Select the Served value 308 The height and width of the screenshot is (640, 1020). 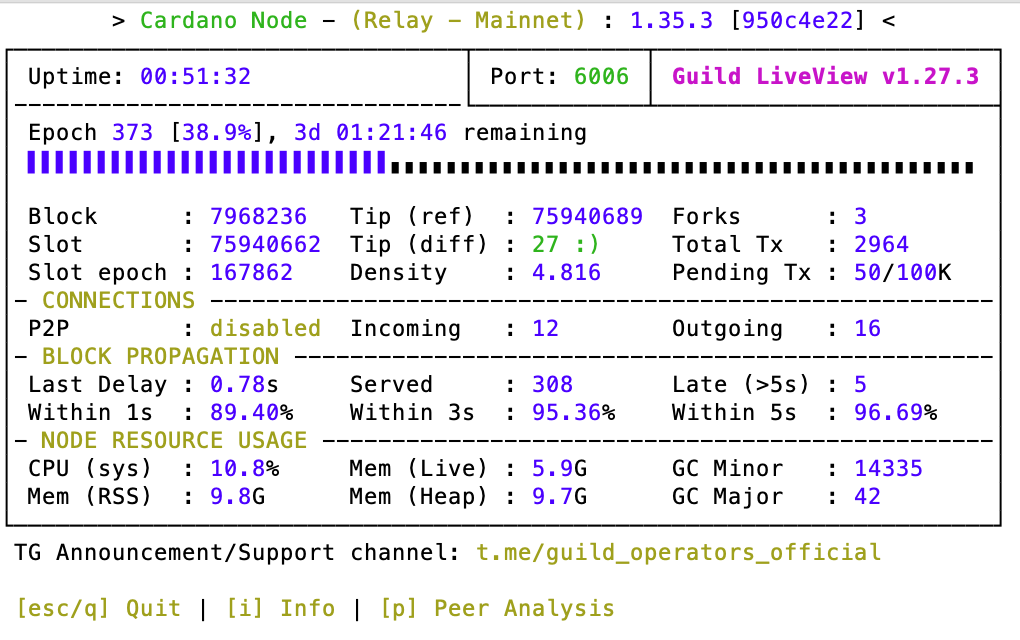[x=552, y=384]
